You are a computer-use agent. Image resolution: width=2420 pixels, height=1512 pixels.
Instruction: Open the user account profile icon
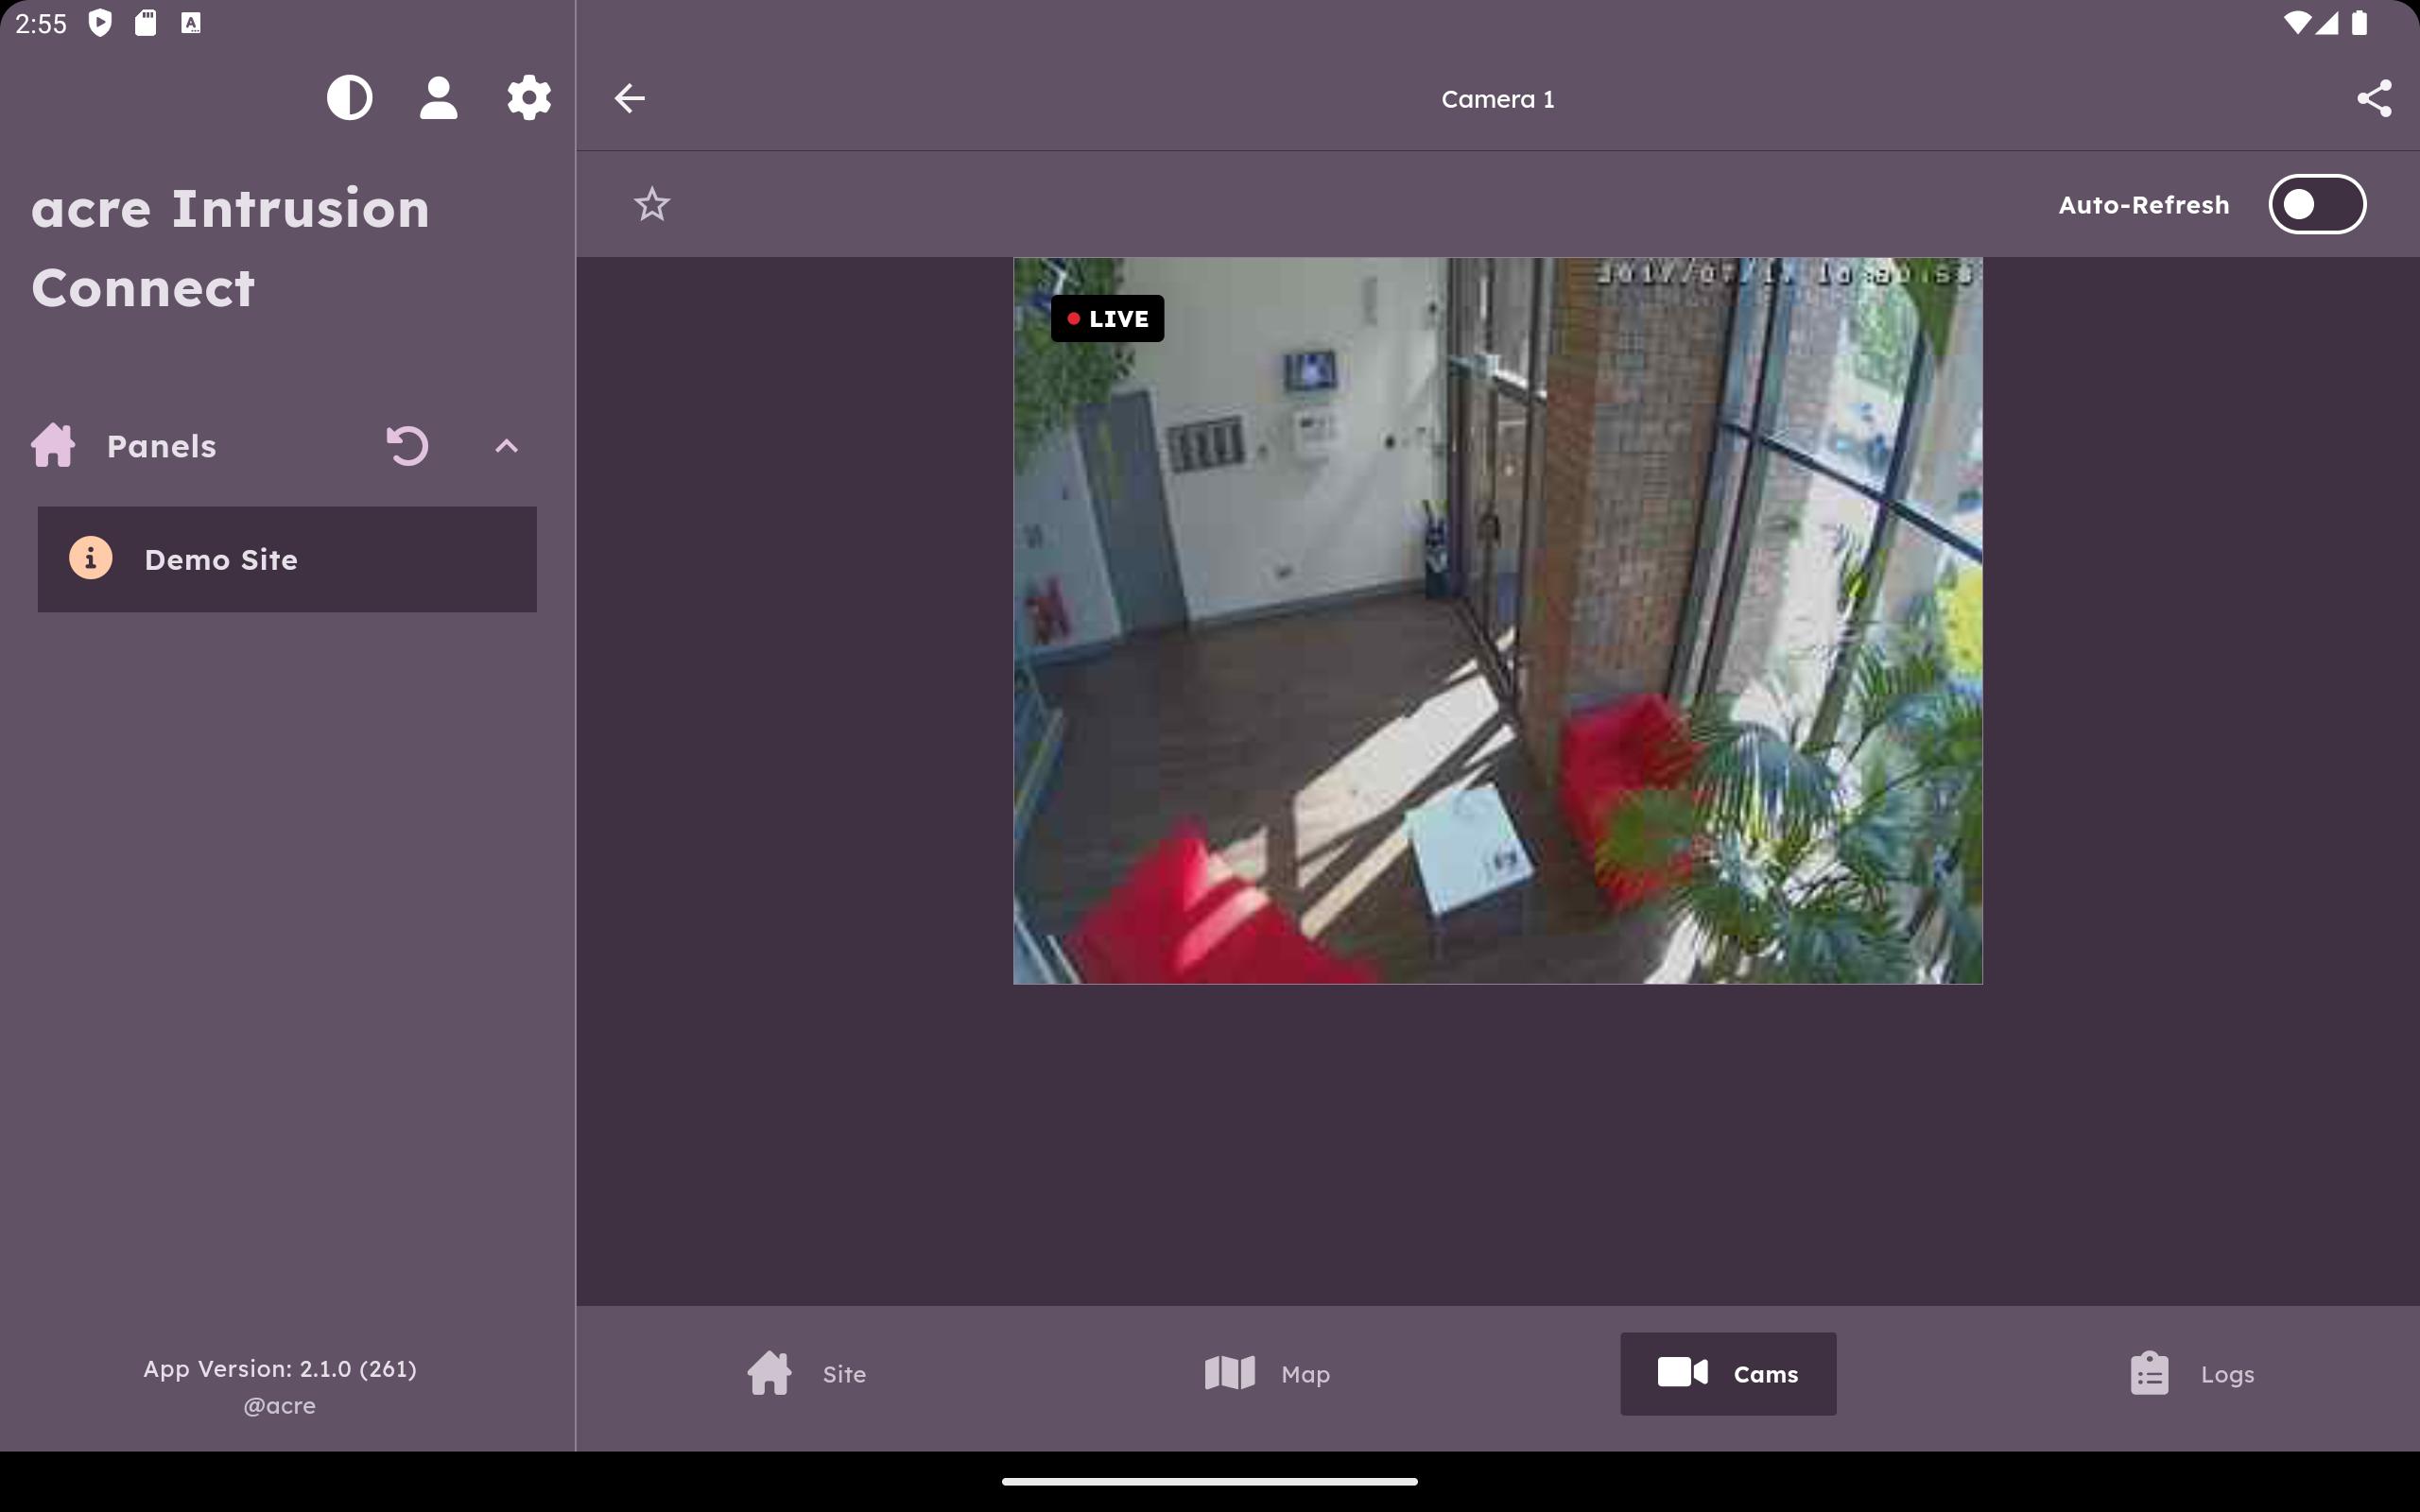pyautogui.click(x=438, y=98)
